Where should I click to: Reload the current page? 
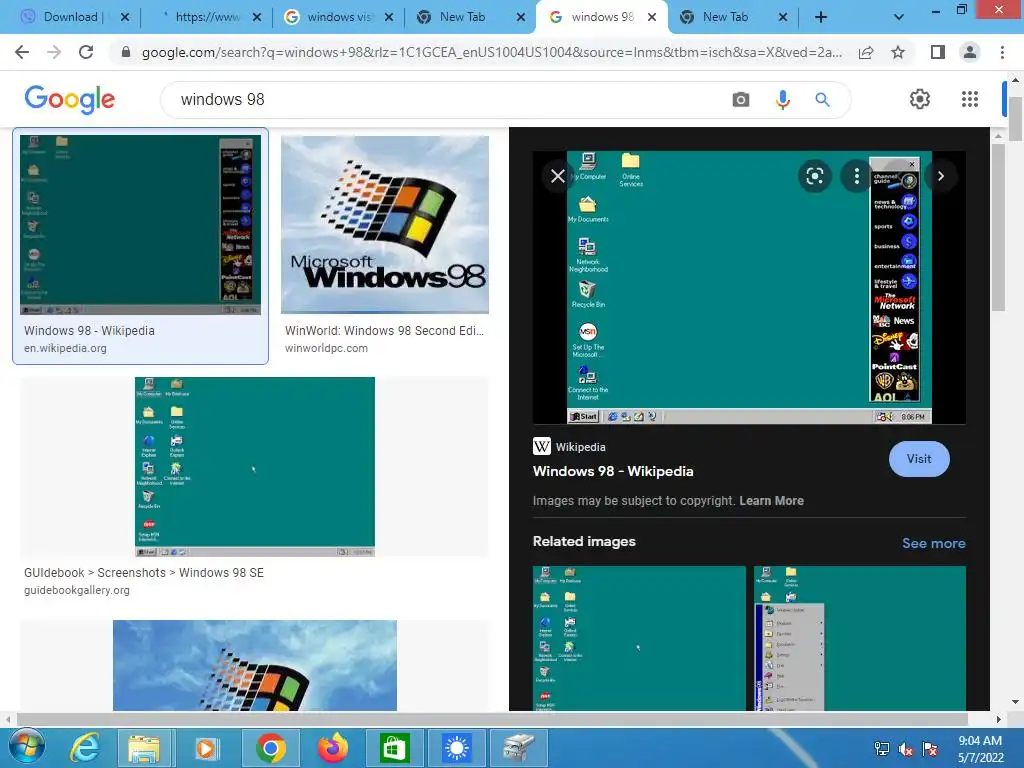point(86,52)
